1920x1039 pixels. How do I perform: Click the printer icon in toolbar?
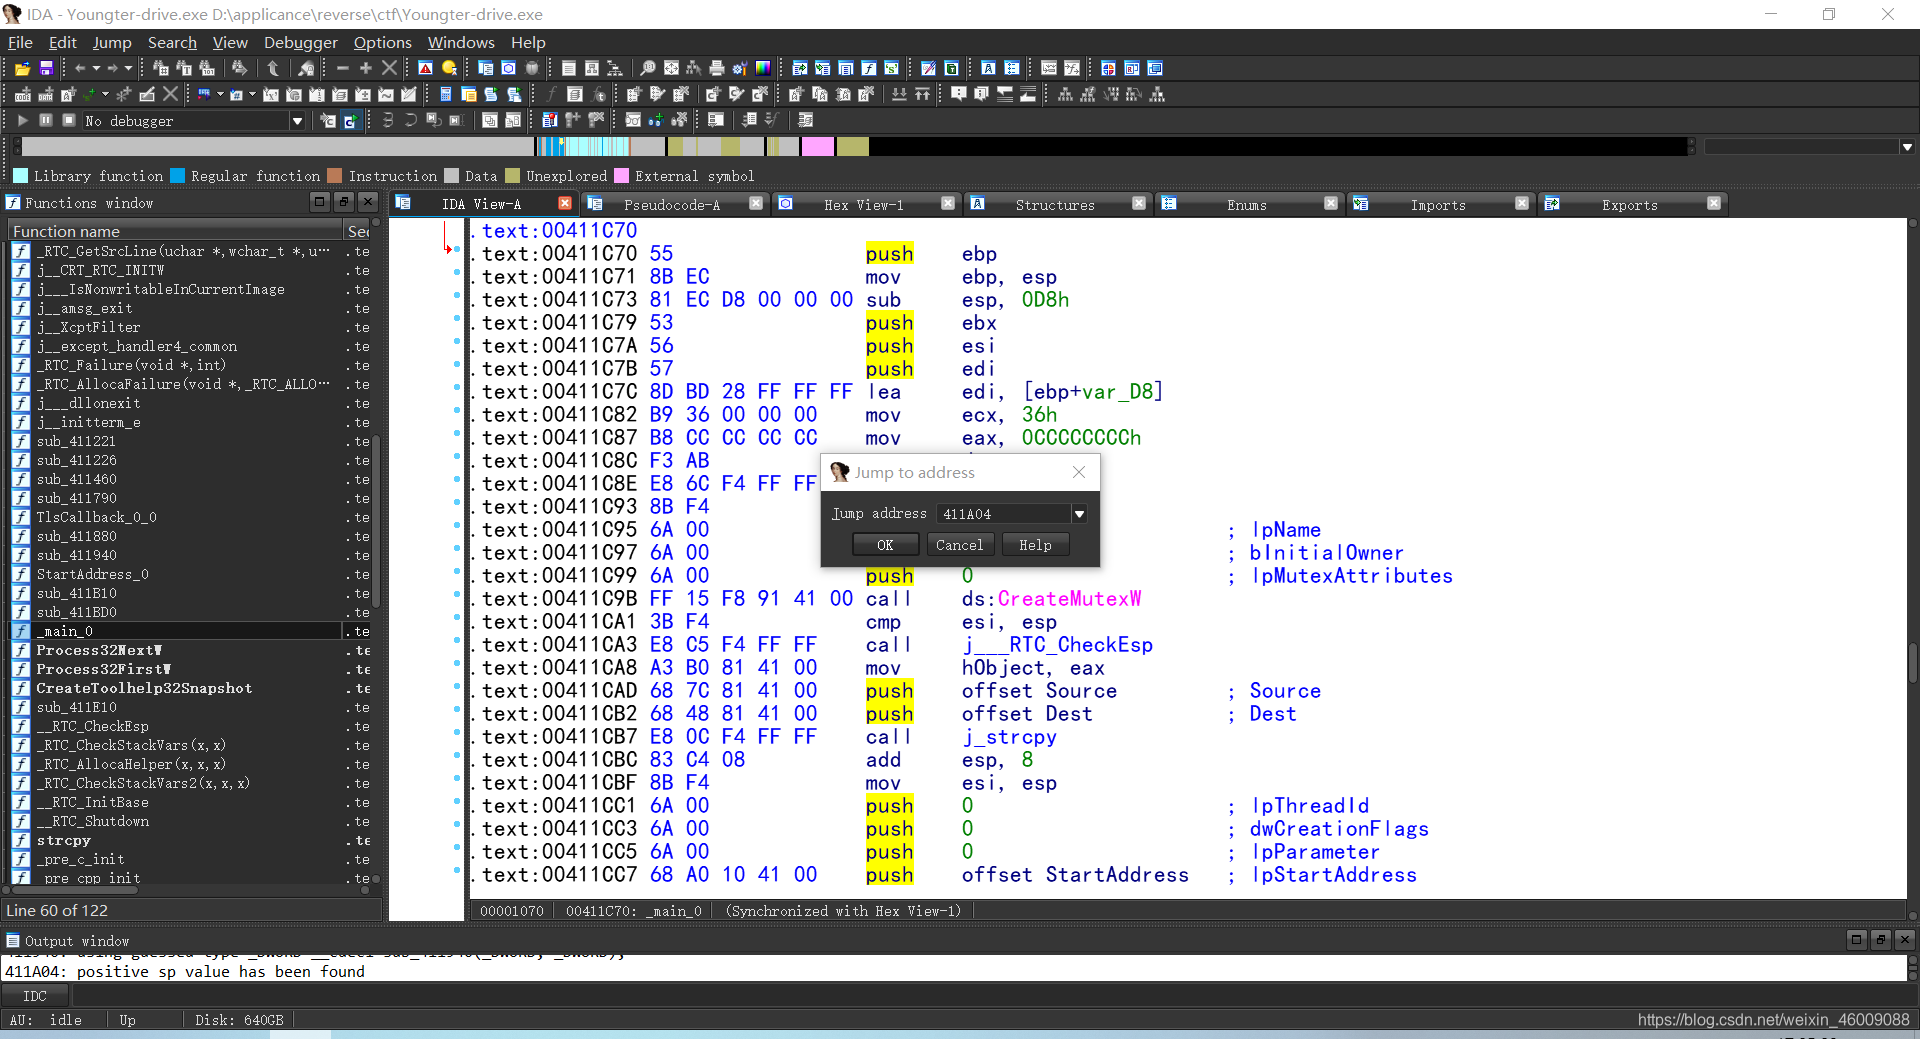click(717, 68)
